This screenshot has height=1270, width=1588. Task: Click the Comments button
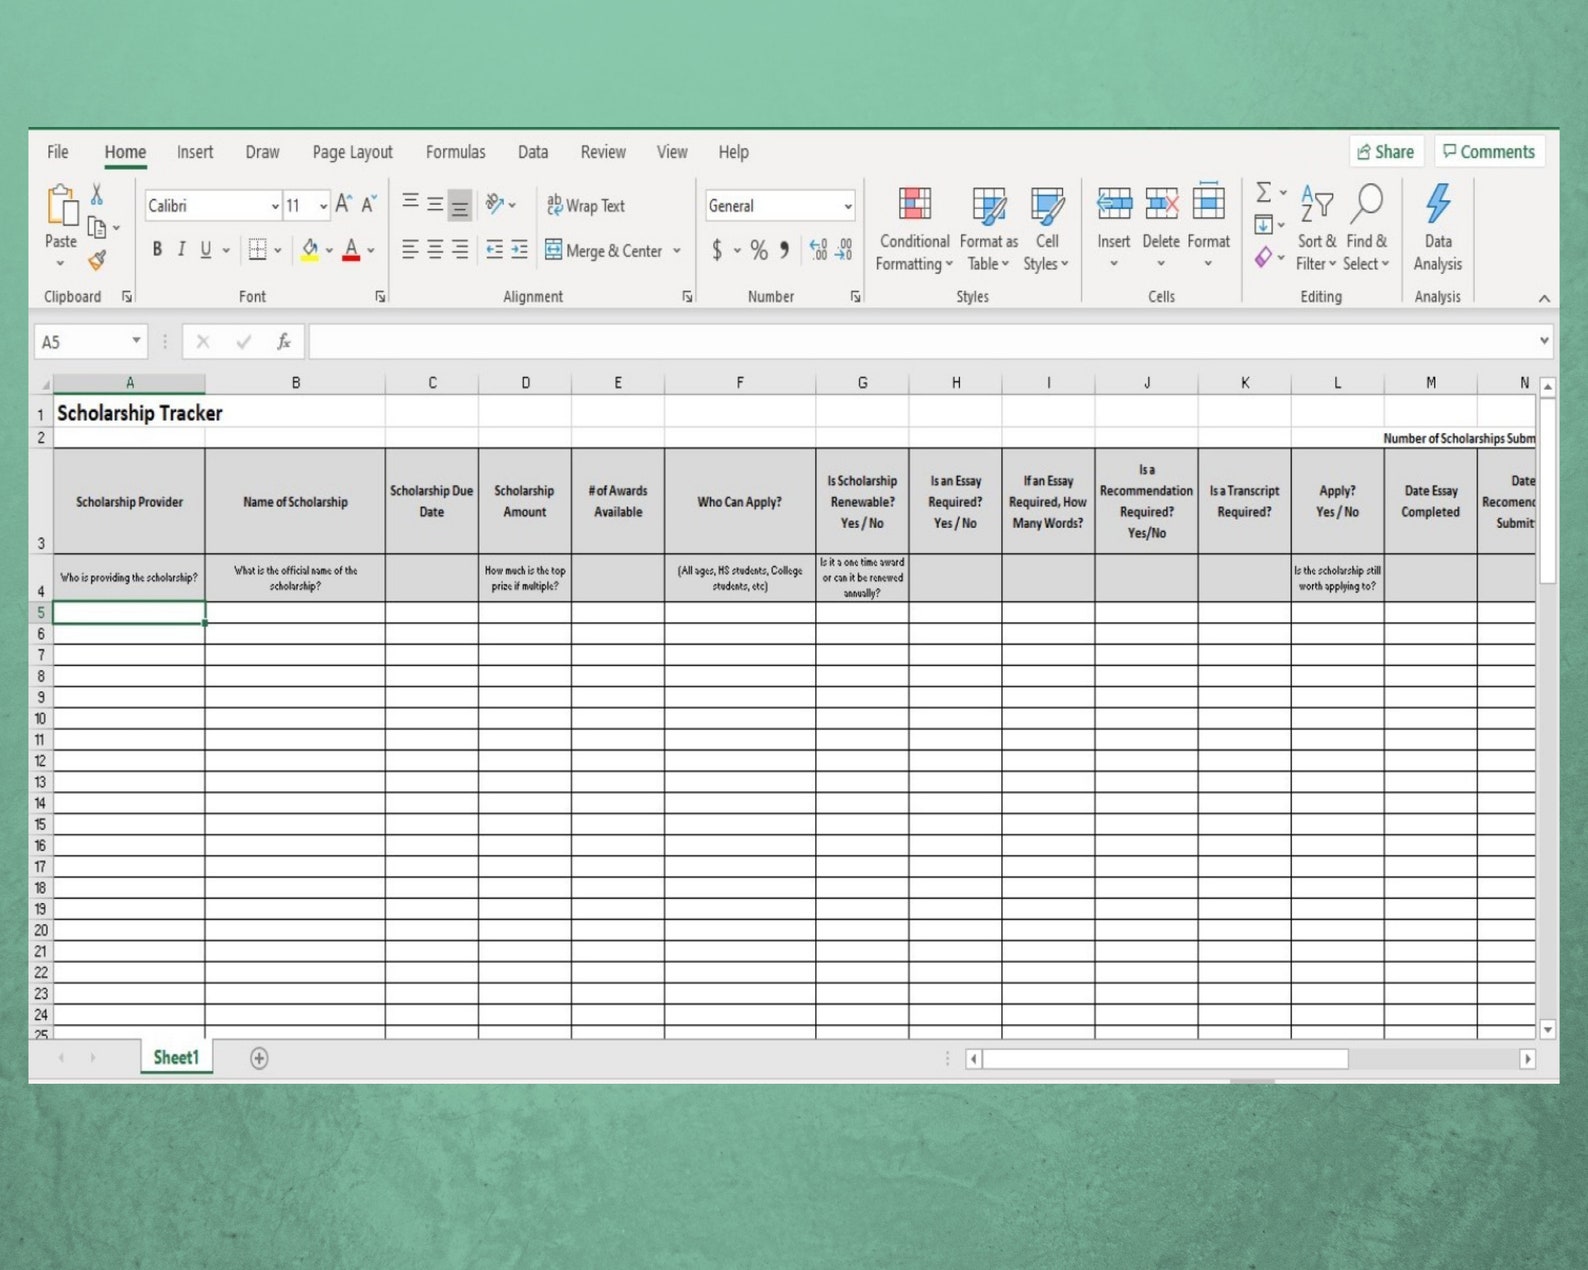pos(1489,152)
